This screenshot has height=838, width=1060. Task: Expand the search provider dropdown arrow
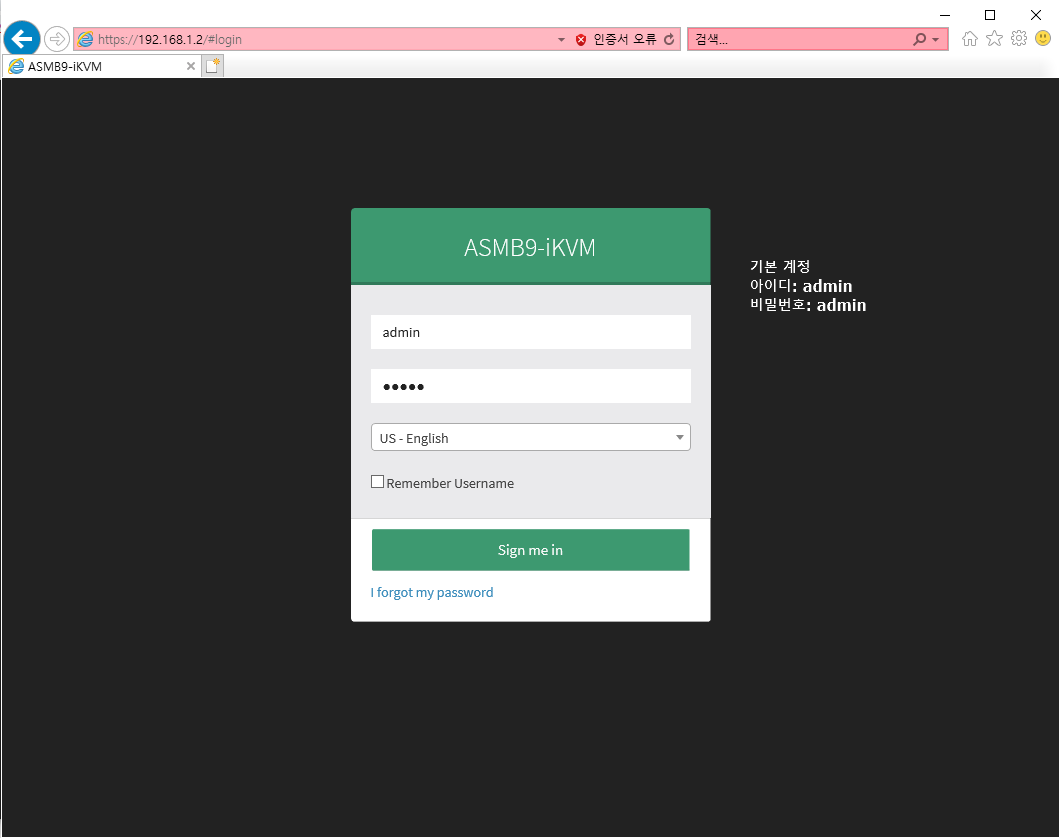point(936,40)
